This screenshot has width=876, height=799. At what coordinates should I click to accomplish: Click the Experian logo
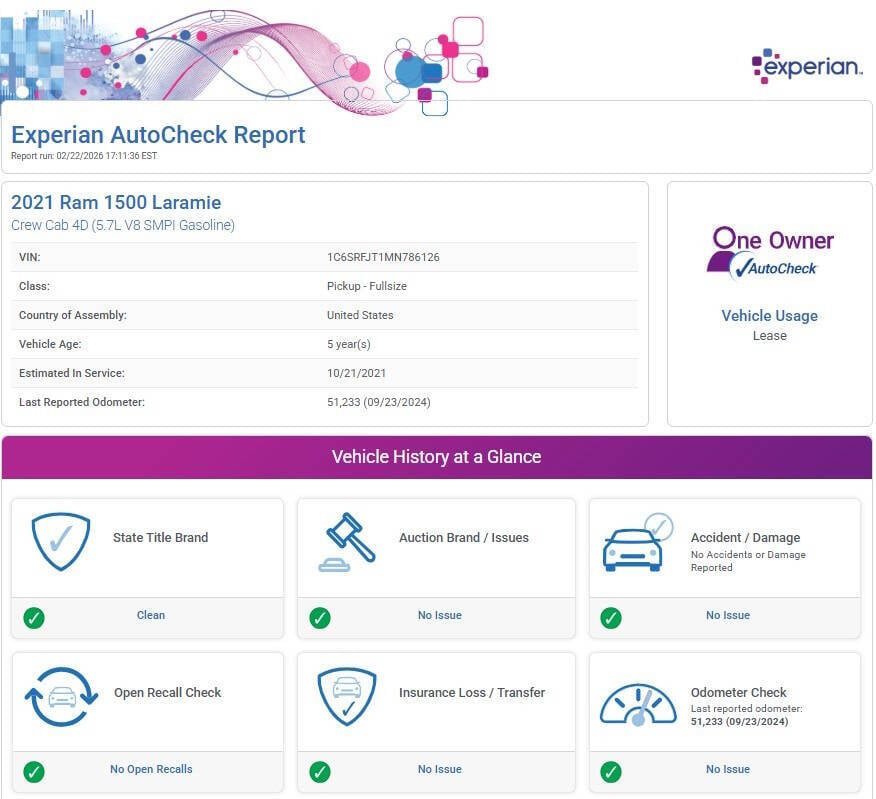(x=807, y=66)
